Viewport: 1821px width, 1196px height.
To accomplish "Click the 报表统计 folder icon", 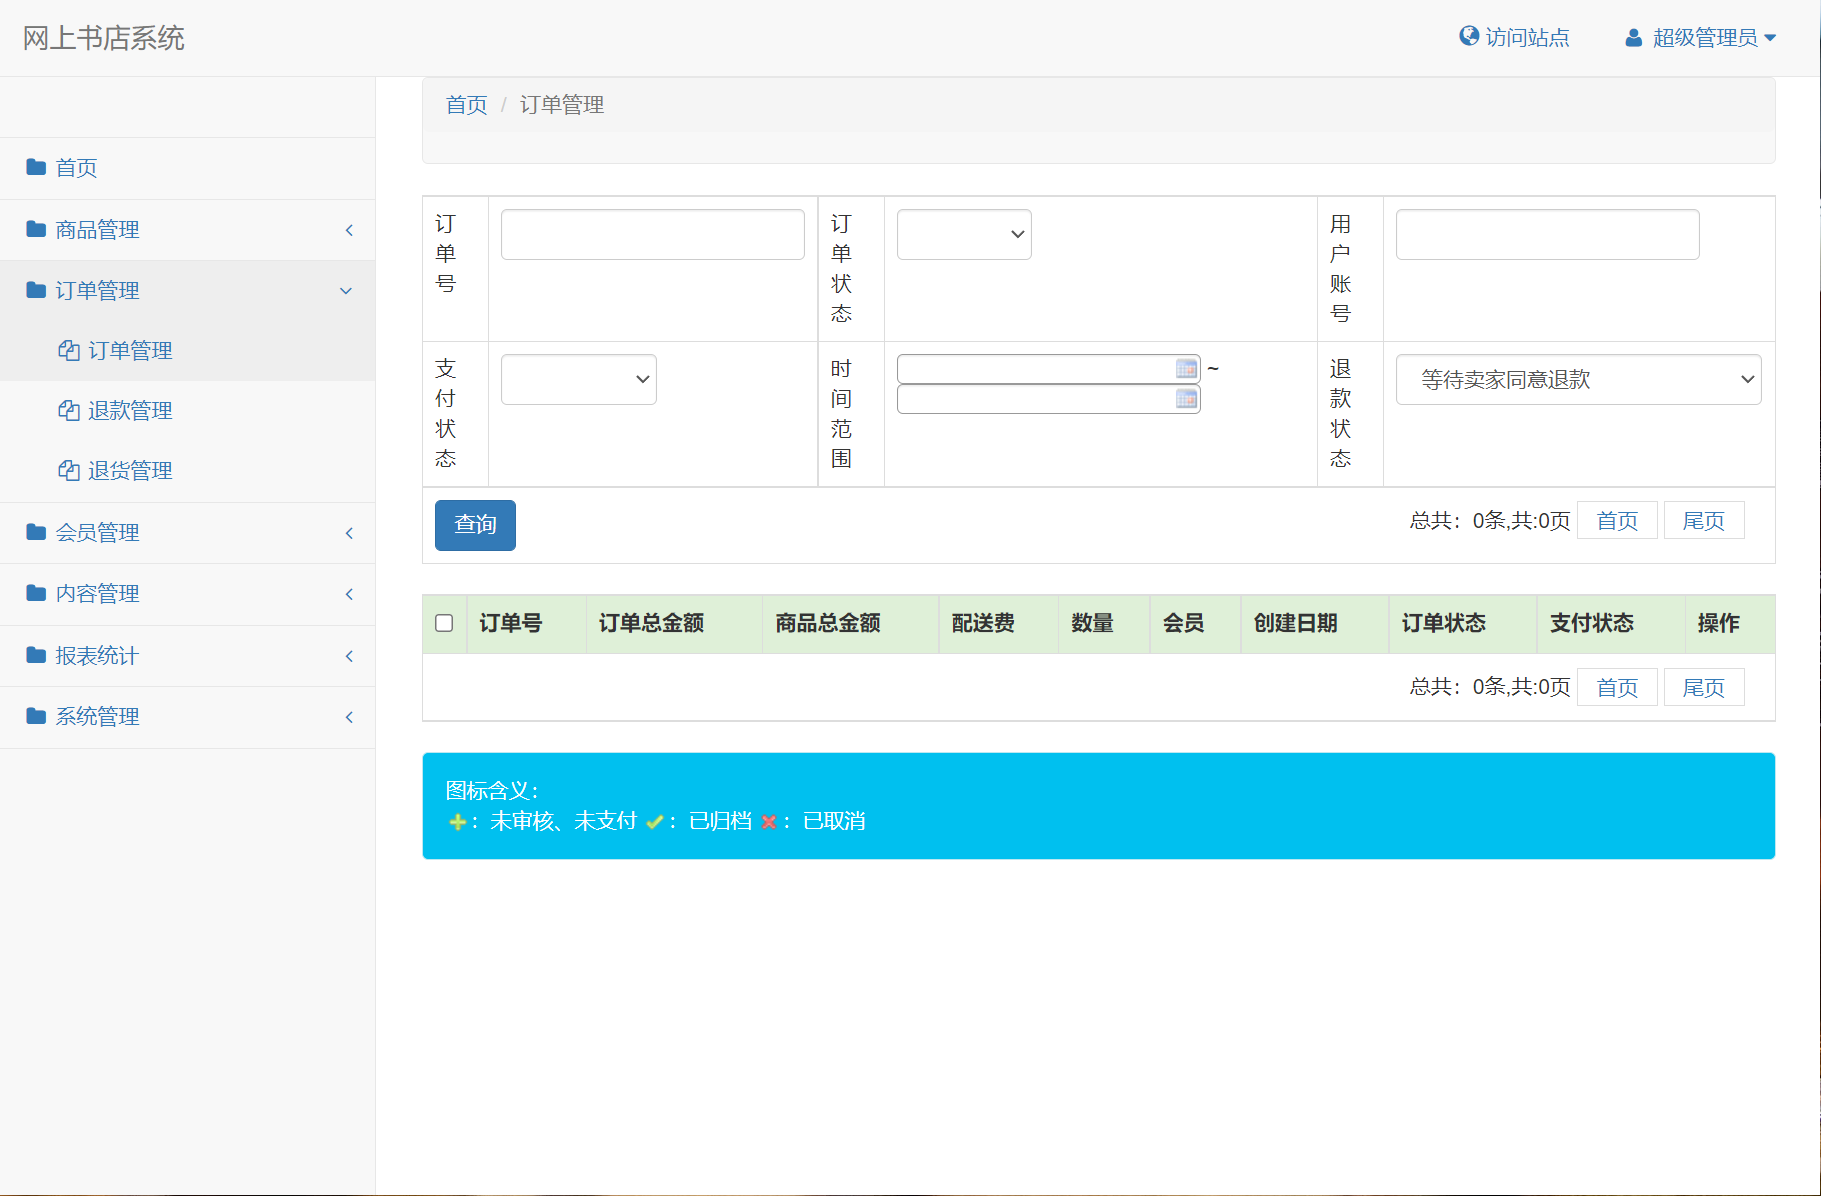I will 35,655.
